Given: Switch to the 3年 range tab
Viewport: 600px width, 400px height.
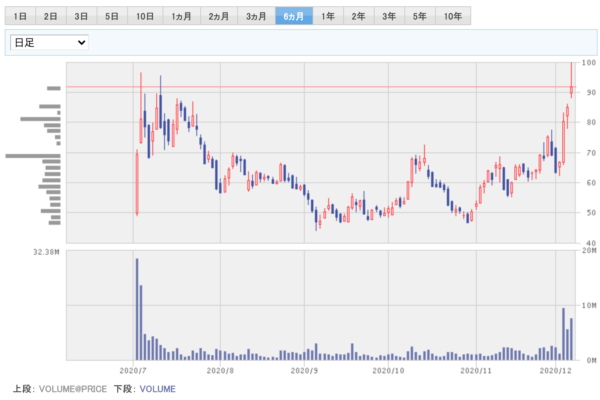Looking at the screenshot, I should tap(390, 16).
